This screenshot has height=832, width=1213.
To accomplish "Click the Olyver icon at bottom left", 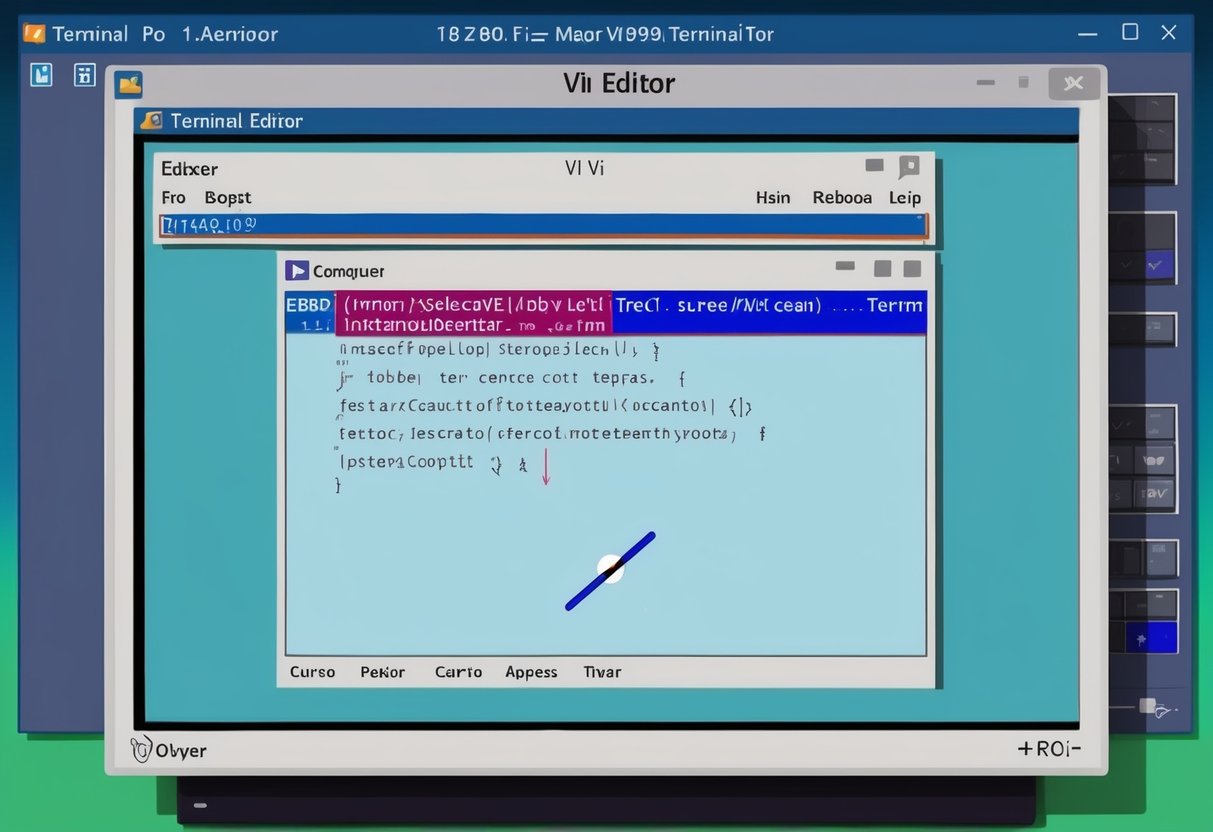I will click(142, 747).
